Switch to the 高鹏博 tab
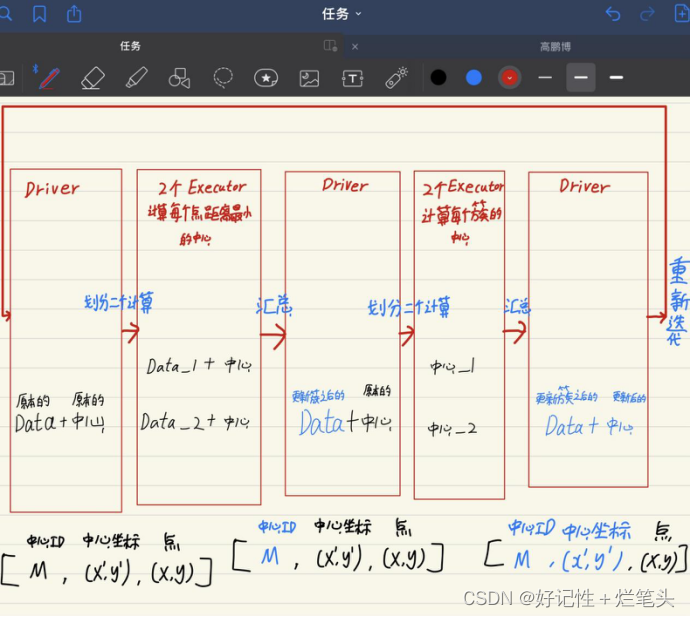The width and height of the screenshot is (690, 617). click(x=555, y=47)
